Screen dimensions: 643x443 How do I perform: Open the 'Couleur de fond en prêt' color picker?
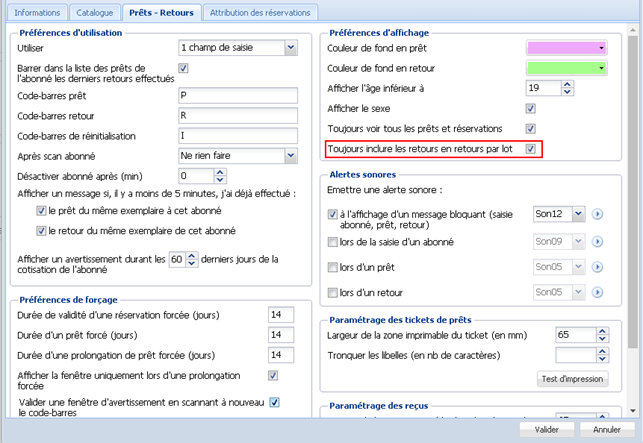coord(567,47)
